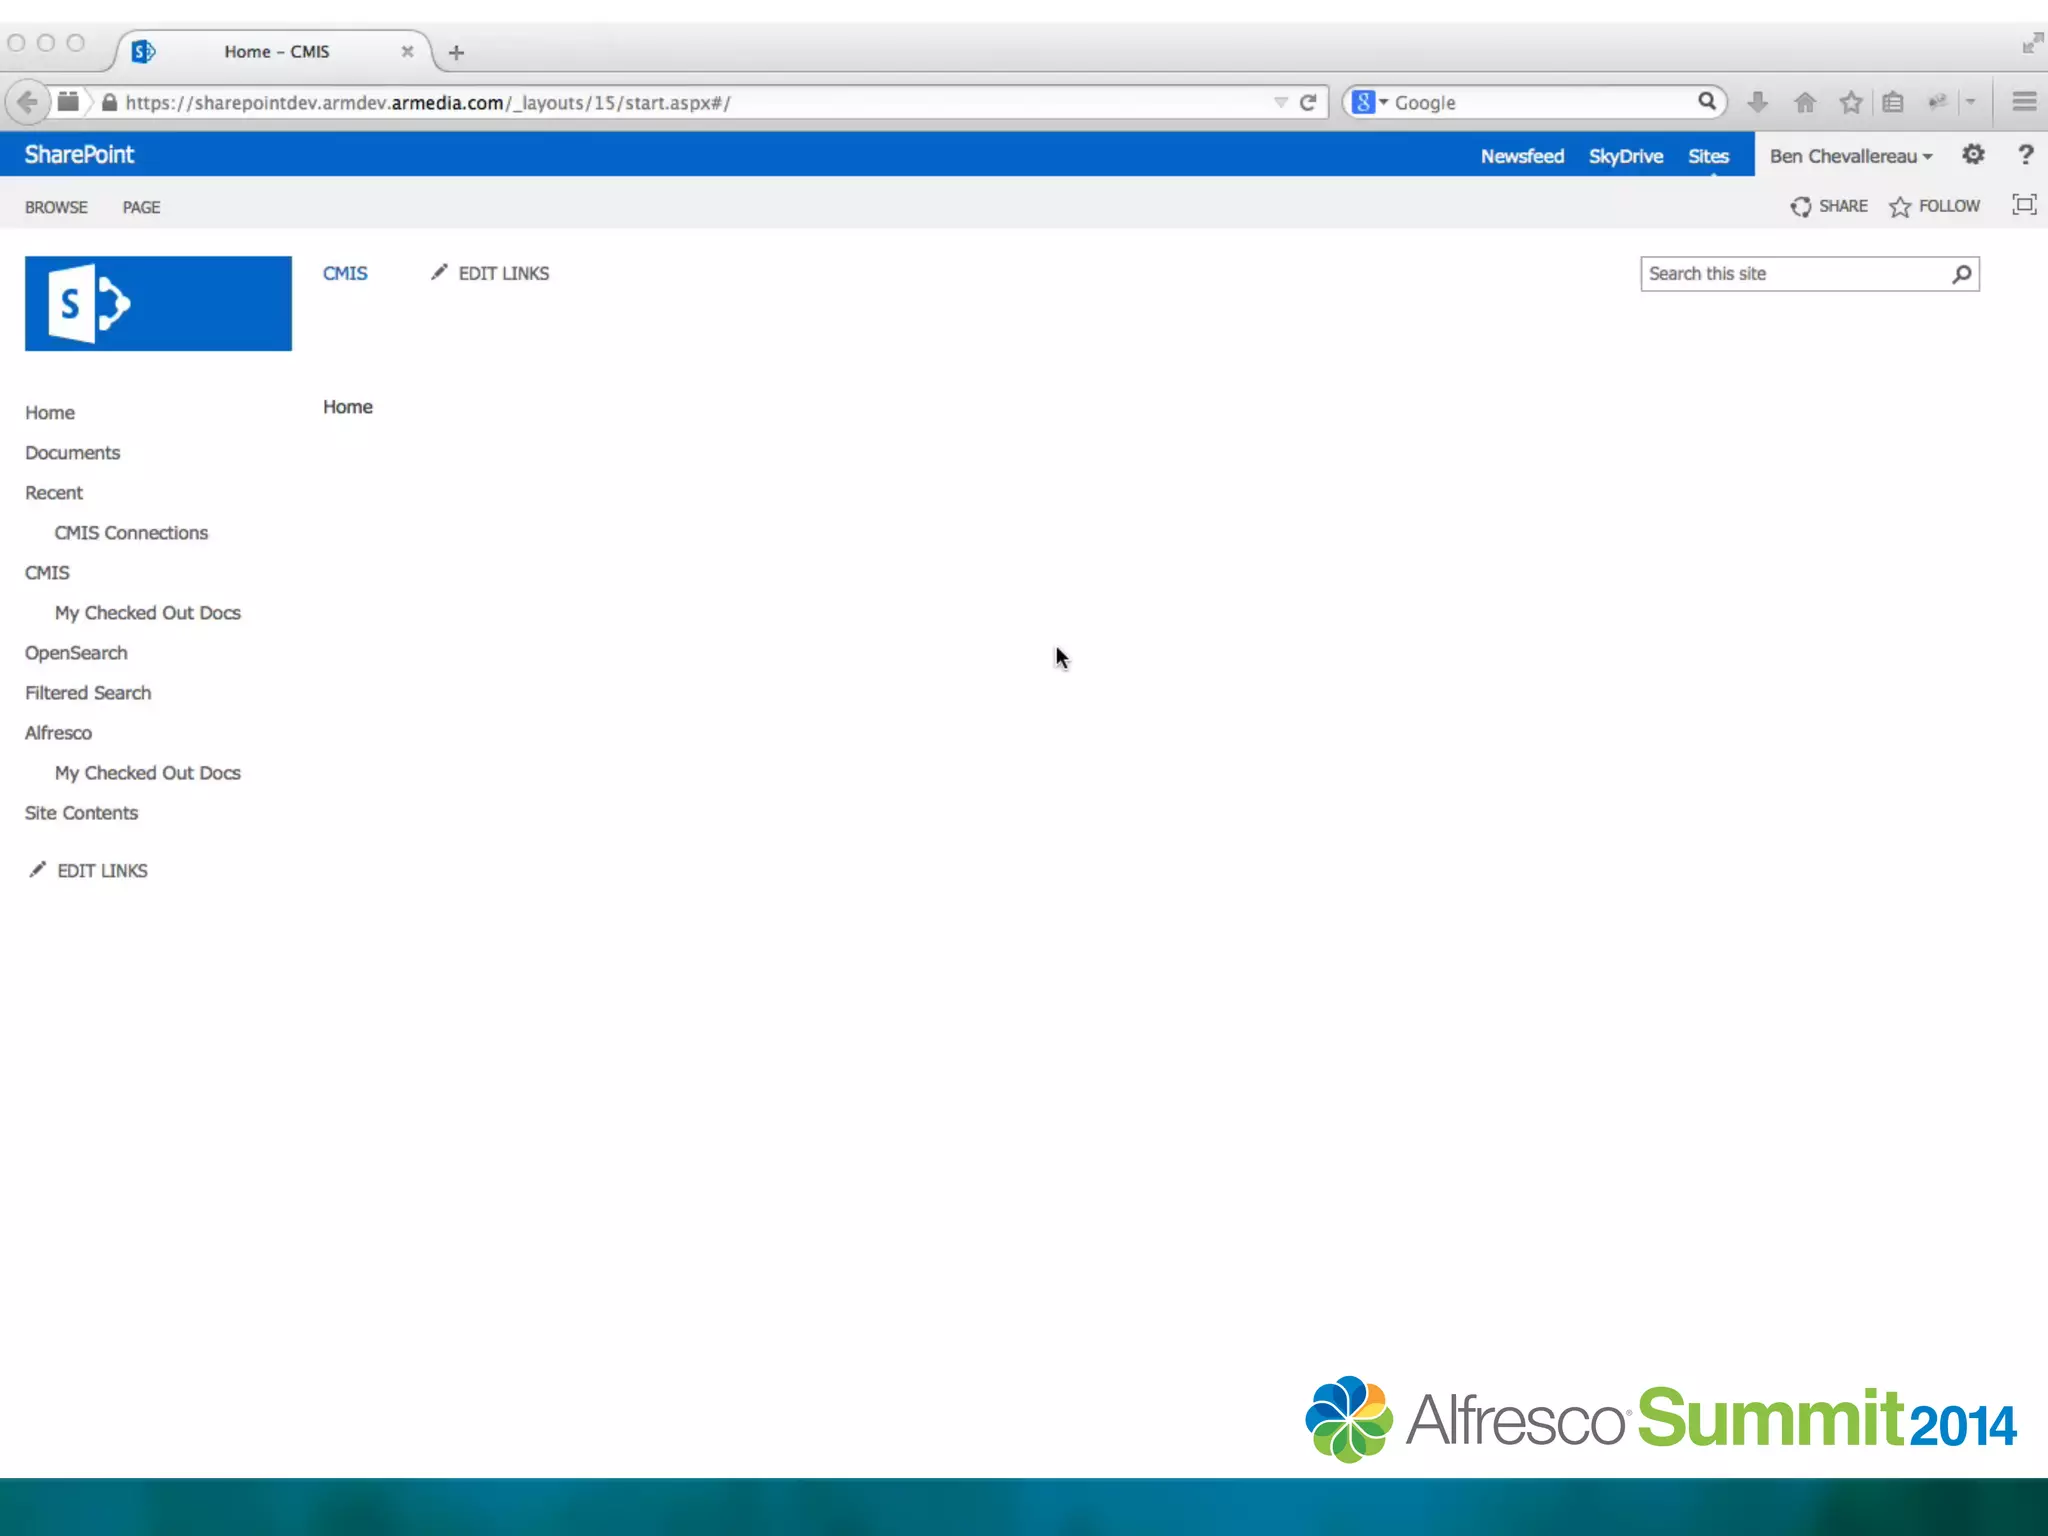Open My Checked Out Docs under CMIS

[x=148, y=612]
